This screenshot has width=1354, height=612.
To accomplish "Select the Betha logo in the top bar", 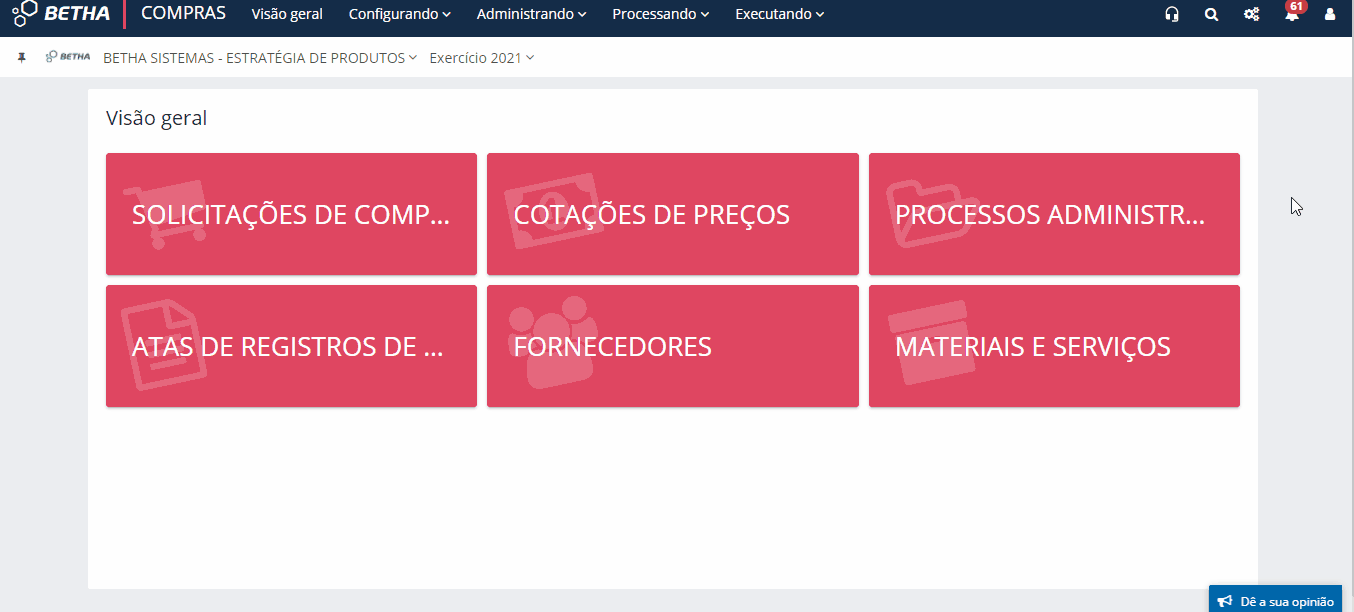I will [x=60, y=14].
